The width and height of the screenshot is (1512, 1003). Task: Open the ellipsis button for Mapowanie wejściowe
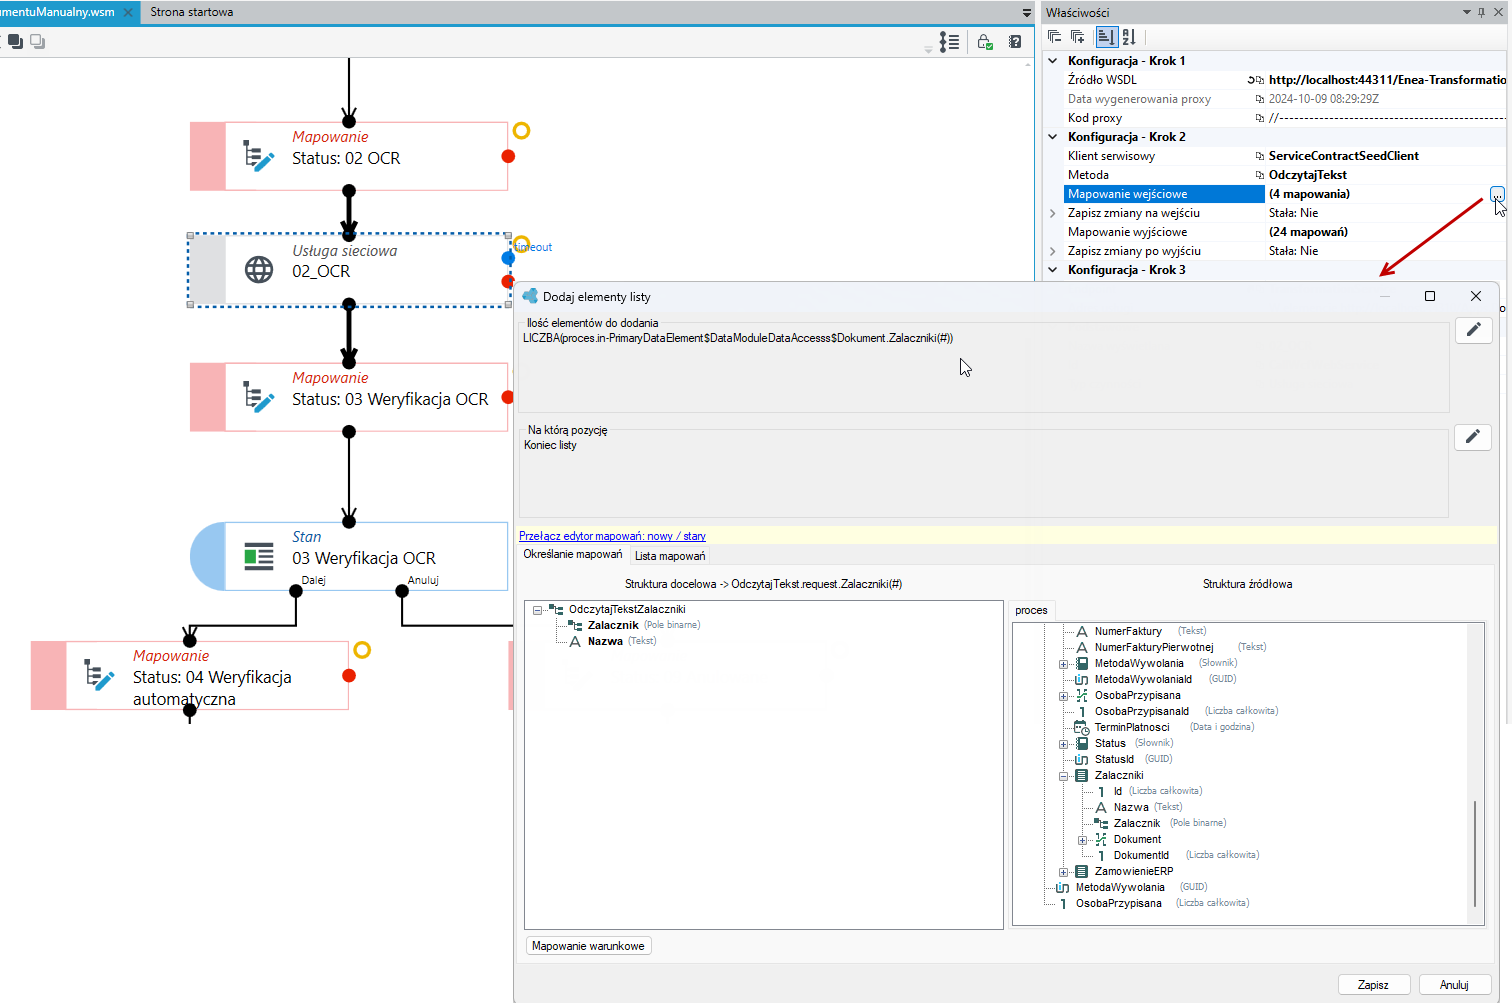1497,194
